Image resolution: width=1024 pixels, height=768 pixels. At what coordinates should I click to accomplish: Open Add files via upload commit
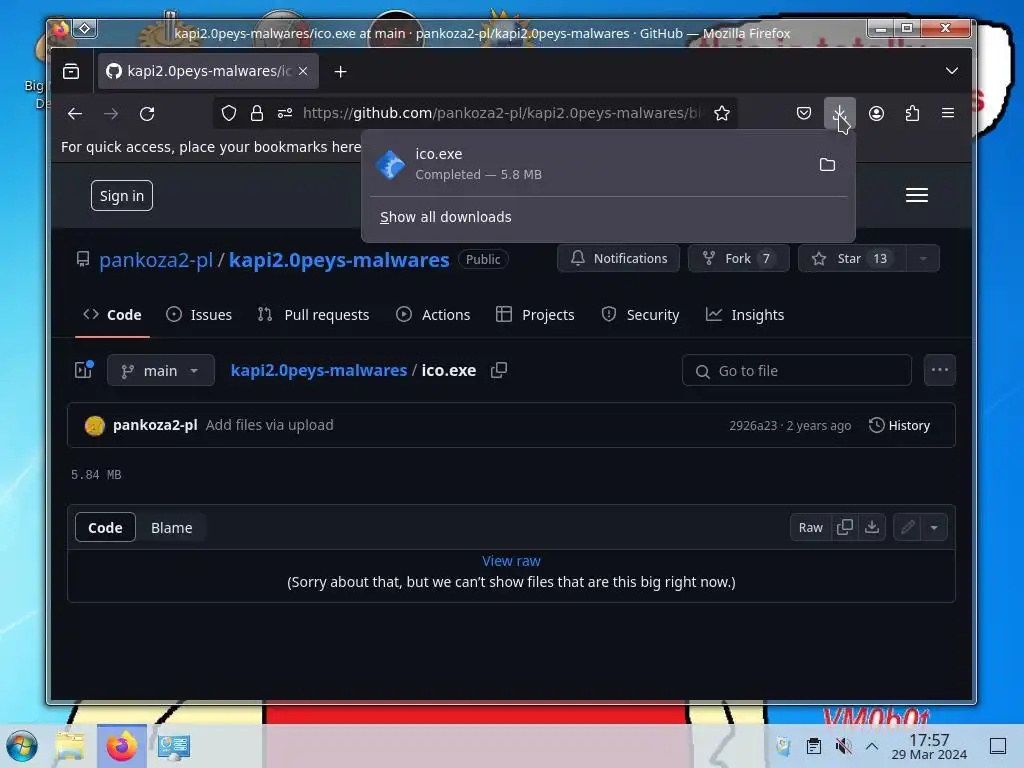pos(269,425)
